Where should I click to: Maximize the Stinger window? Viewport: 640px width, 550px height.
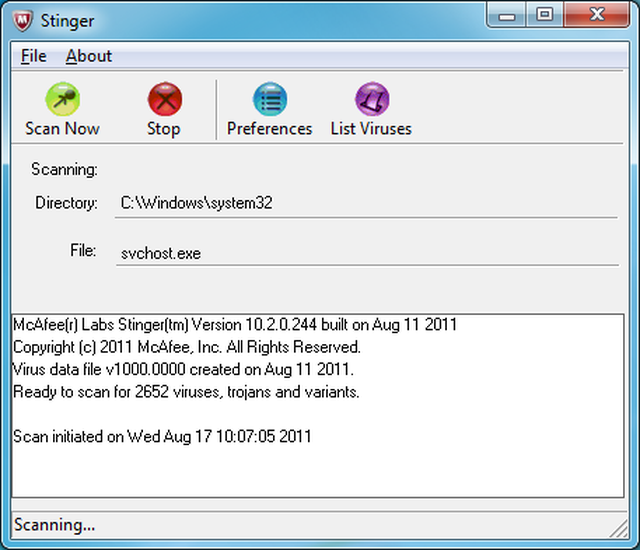544,15
